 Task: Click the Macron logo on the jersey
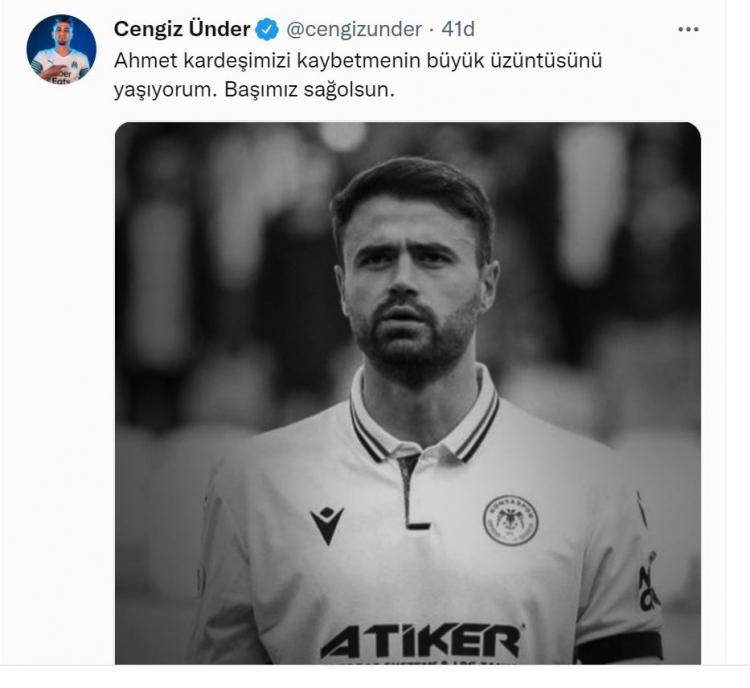point(327,526)
